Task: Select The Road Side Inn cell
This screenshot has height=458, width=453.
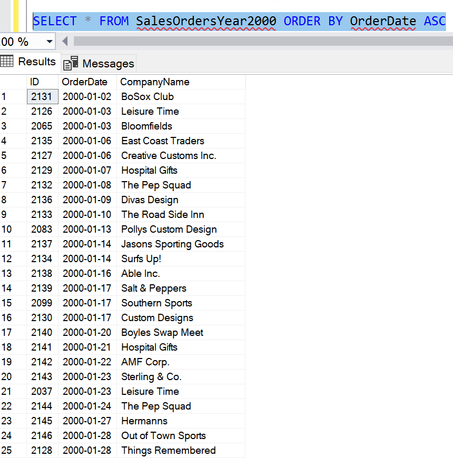Action: tap(181, 214)
